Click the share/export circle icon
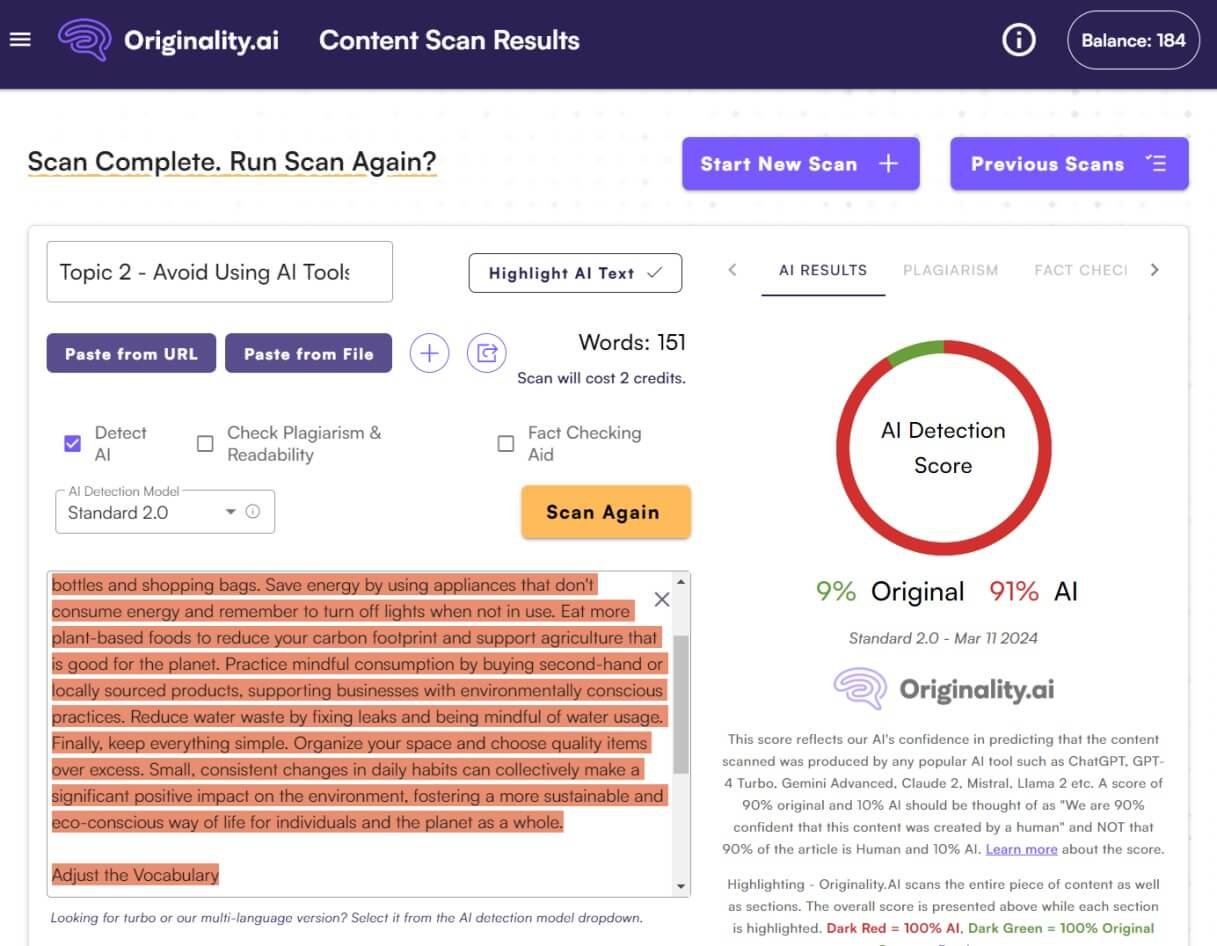The height and width of the screenshot is (946, 1217). click(x=487, y=353)
